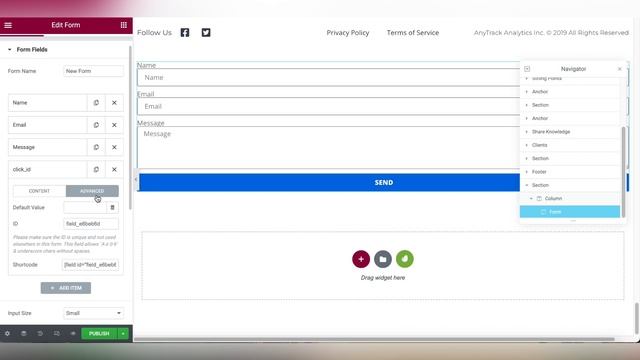Duplicate the Email form field
Screen dimensions: 640x360
(96, 125)
